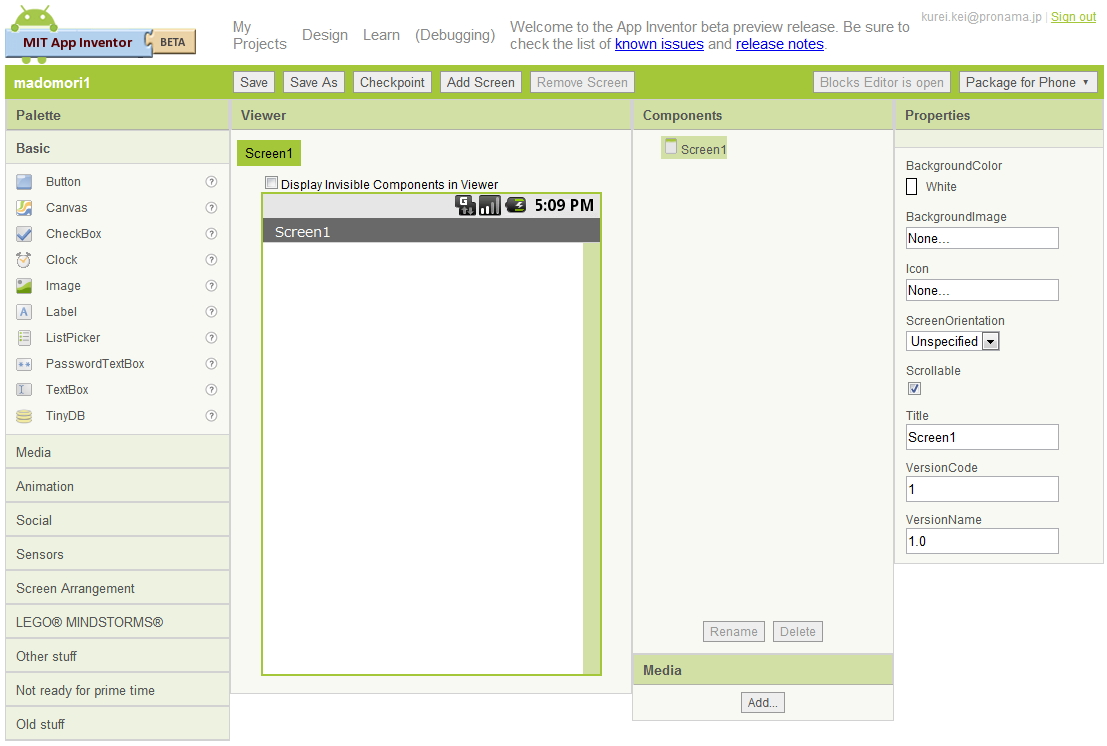Toggle Display Invisible Components in Viewer checkbox
Viewport: 1107px width, 746px height.
pyautogui.click(x=271, y=183)
